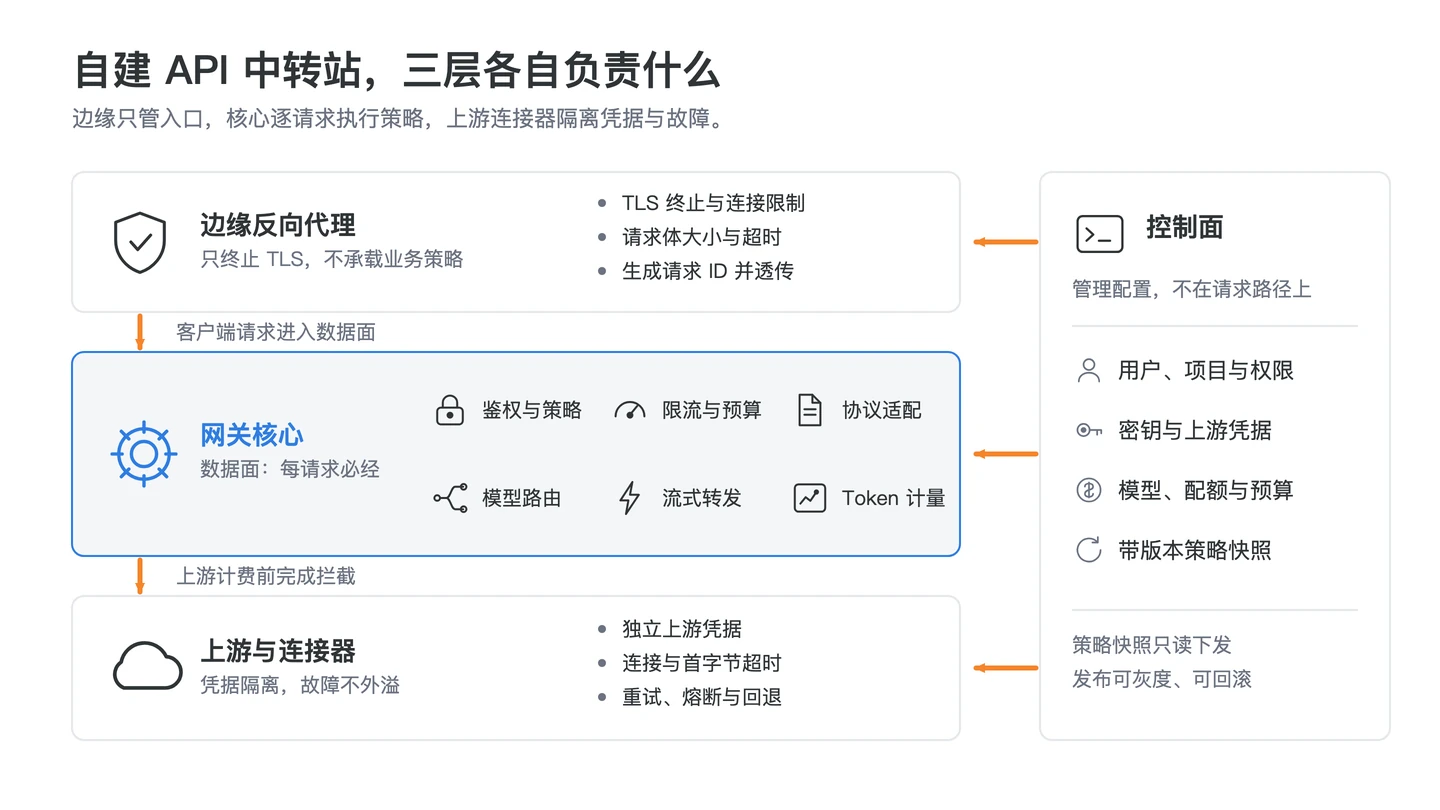The height and width of the screenshot is (810, 1440).
Task: Click the bullet "连接与首字节超时"
Action: [x=701, y=663]
